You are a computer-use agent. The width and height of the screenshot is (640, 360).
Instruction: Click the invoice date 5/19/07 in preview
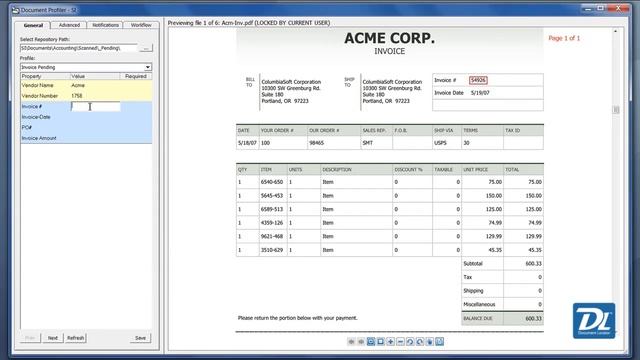[480, 93]
